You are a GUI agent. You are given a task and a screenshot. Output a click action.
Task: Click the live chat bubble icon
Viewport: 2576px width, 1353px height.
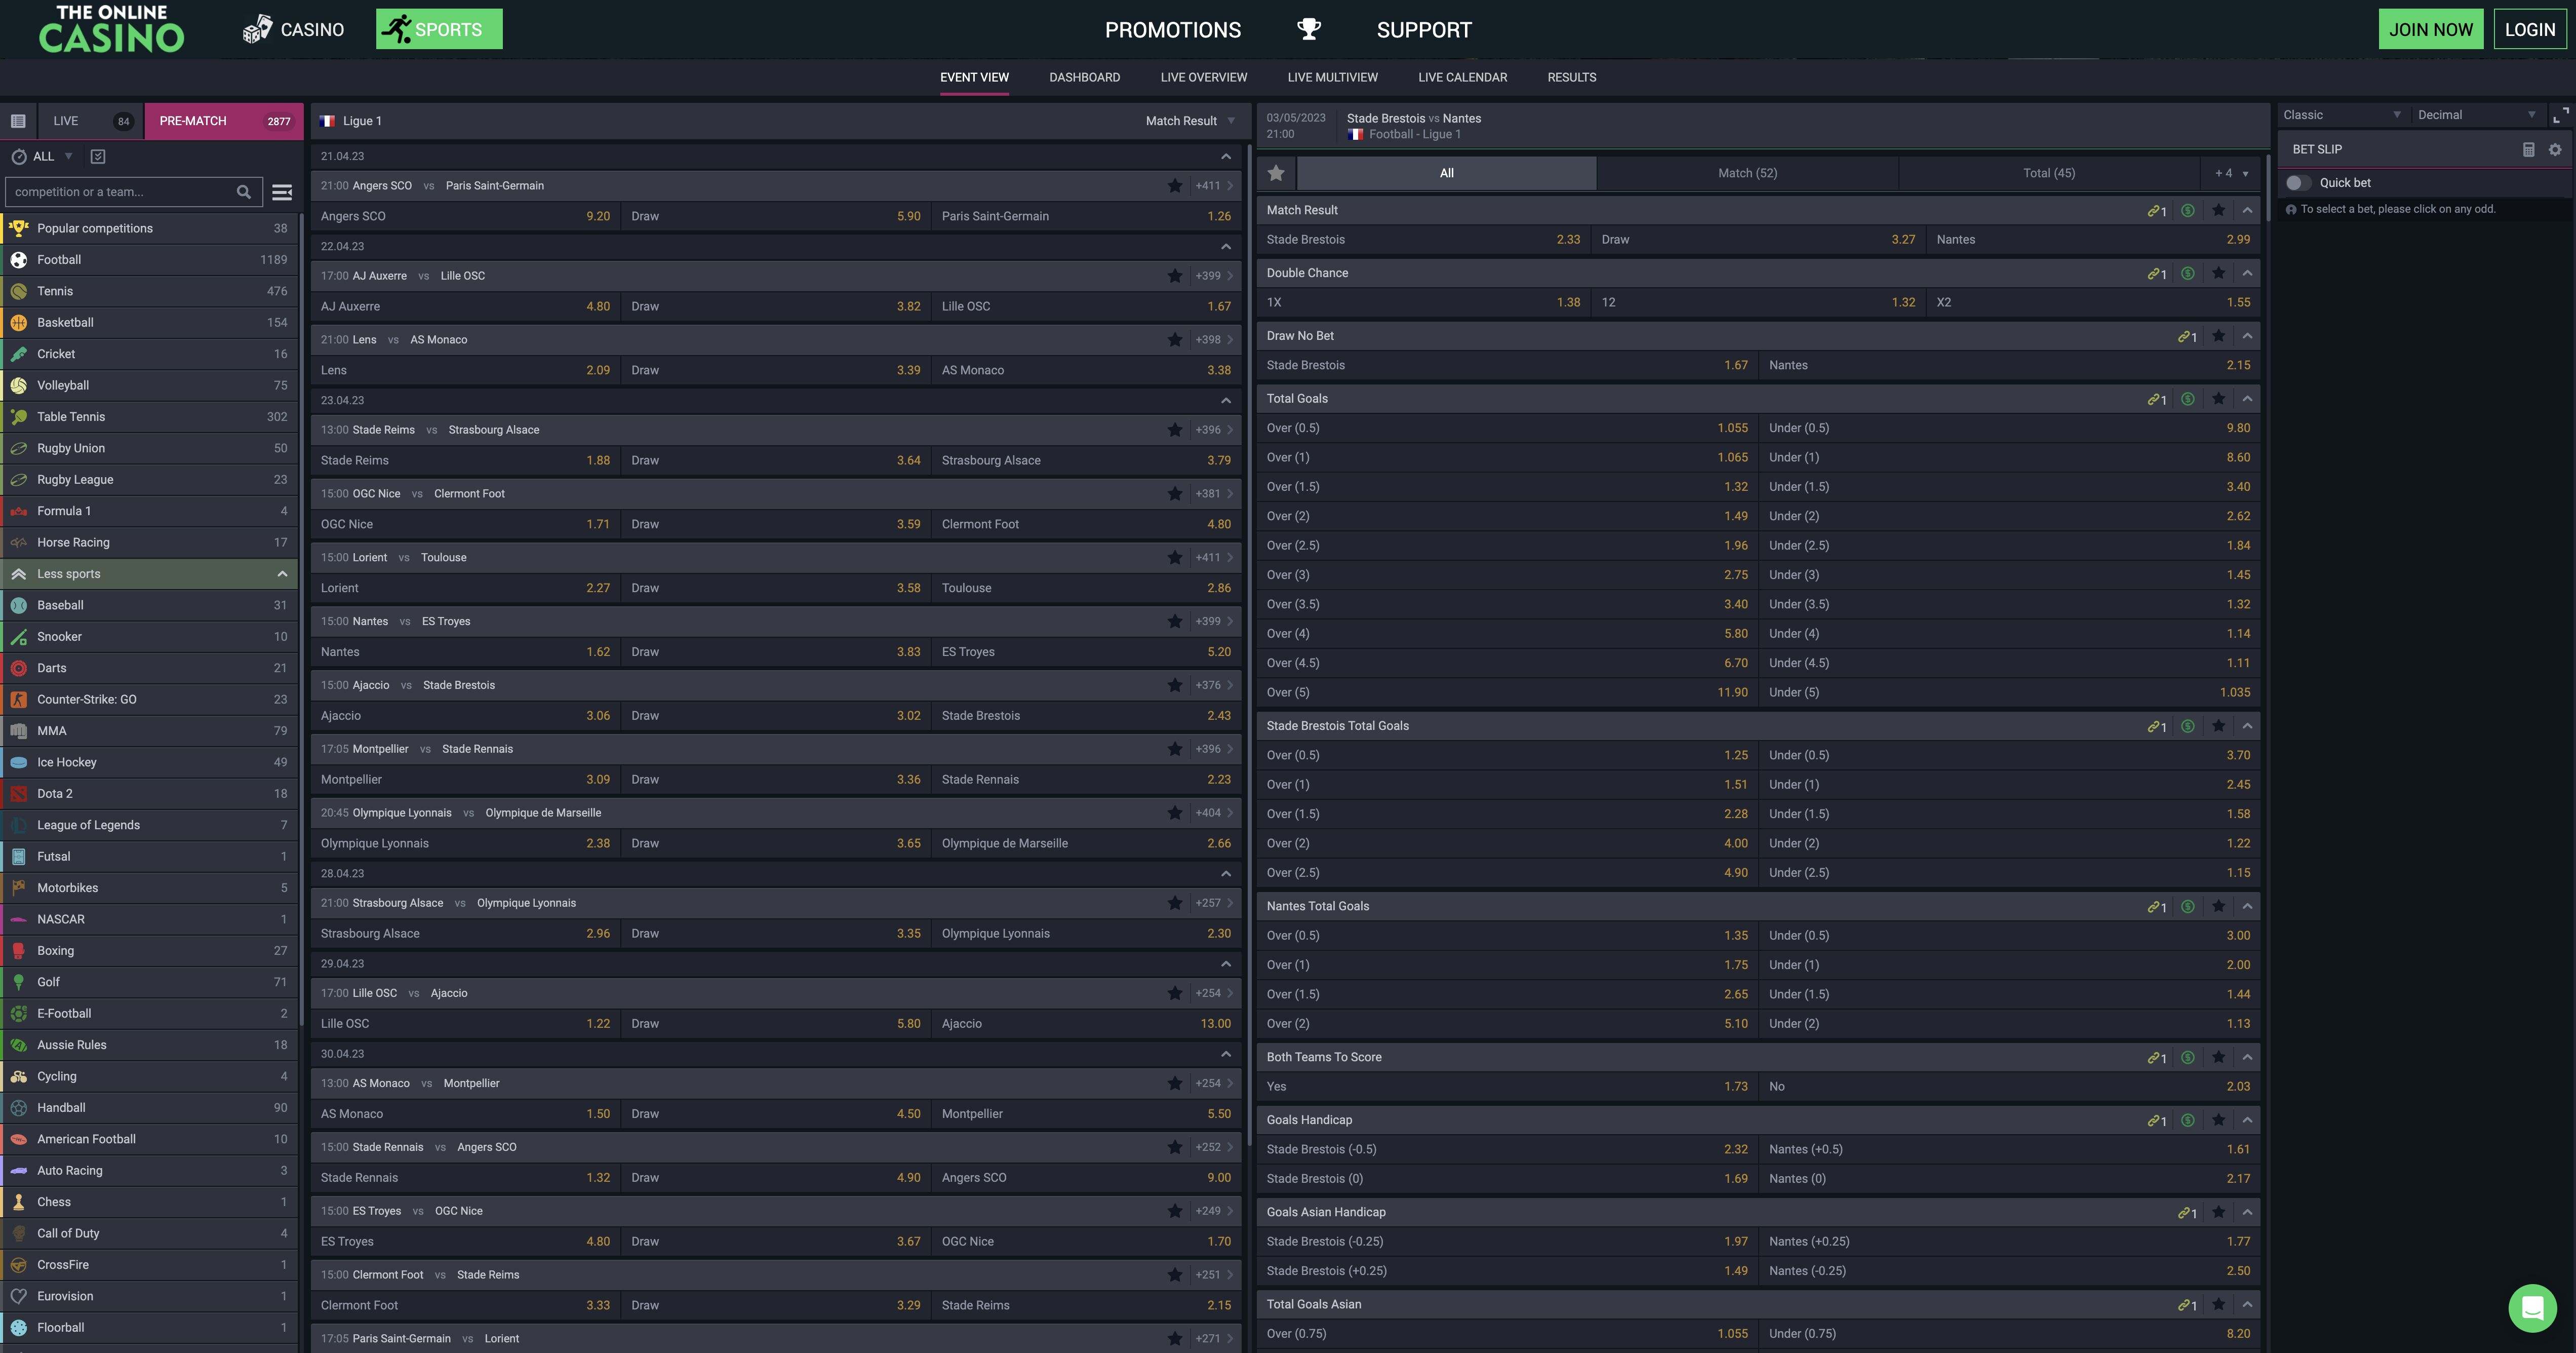2532,1307
